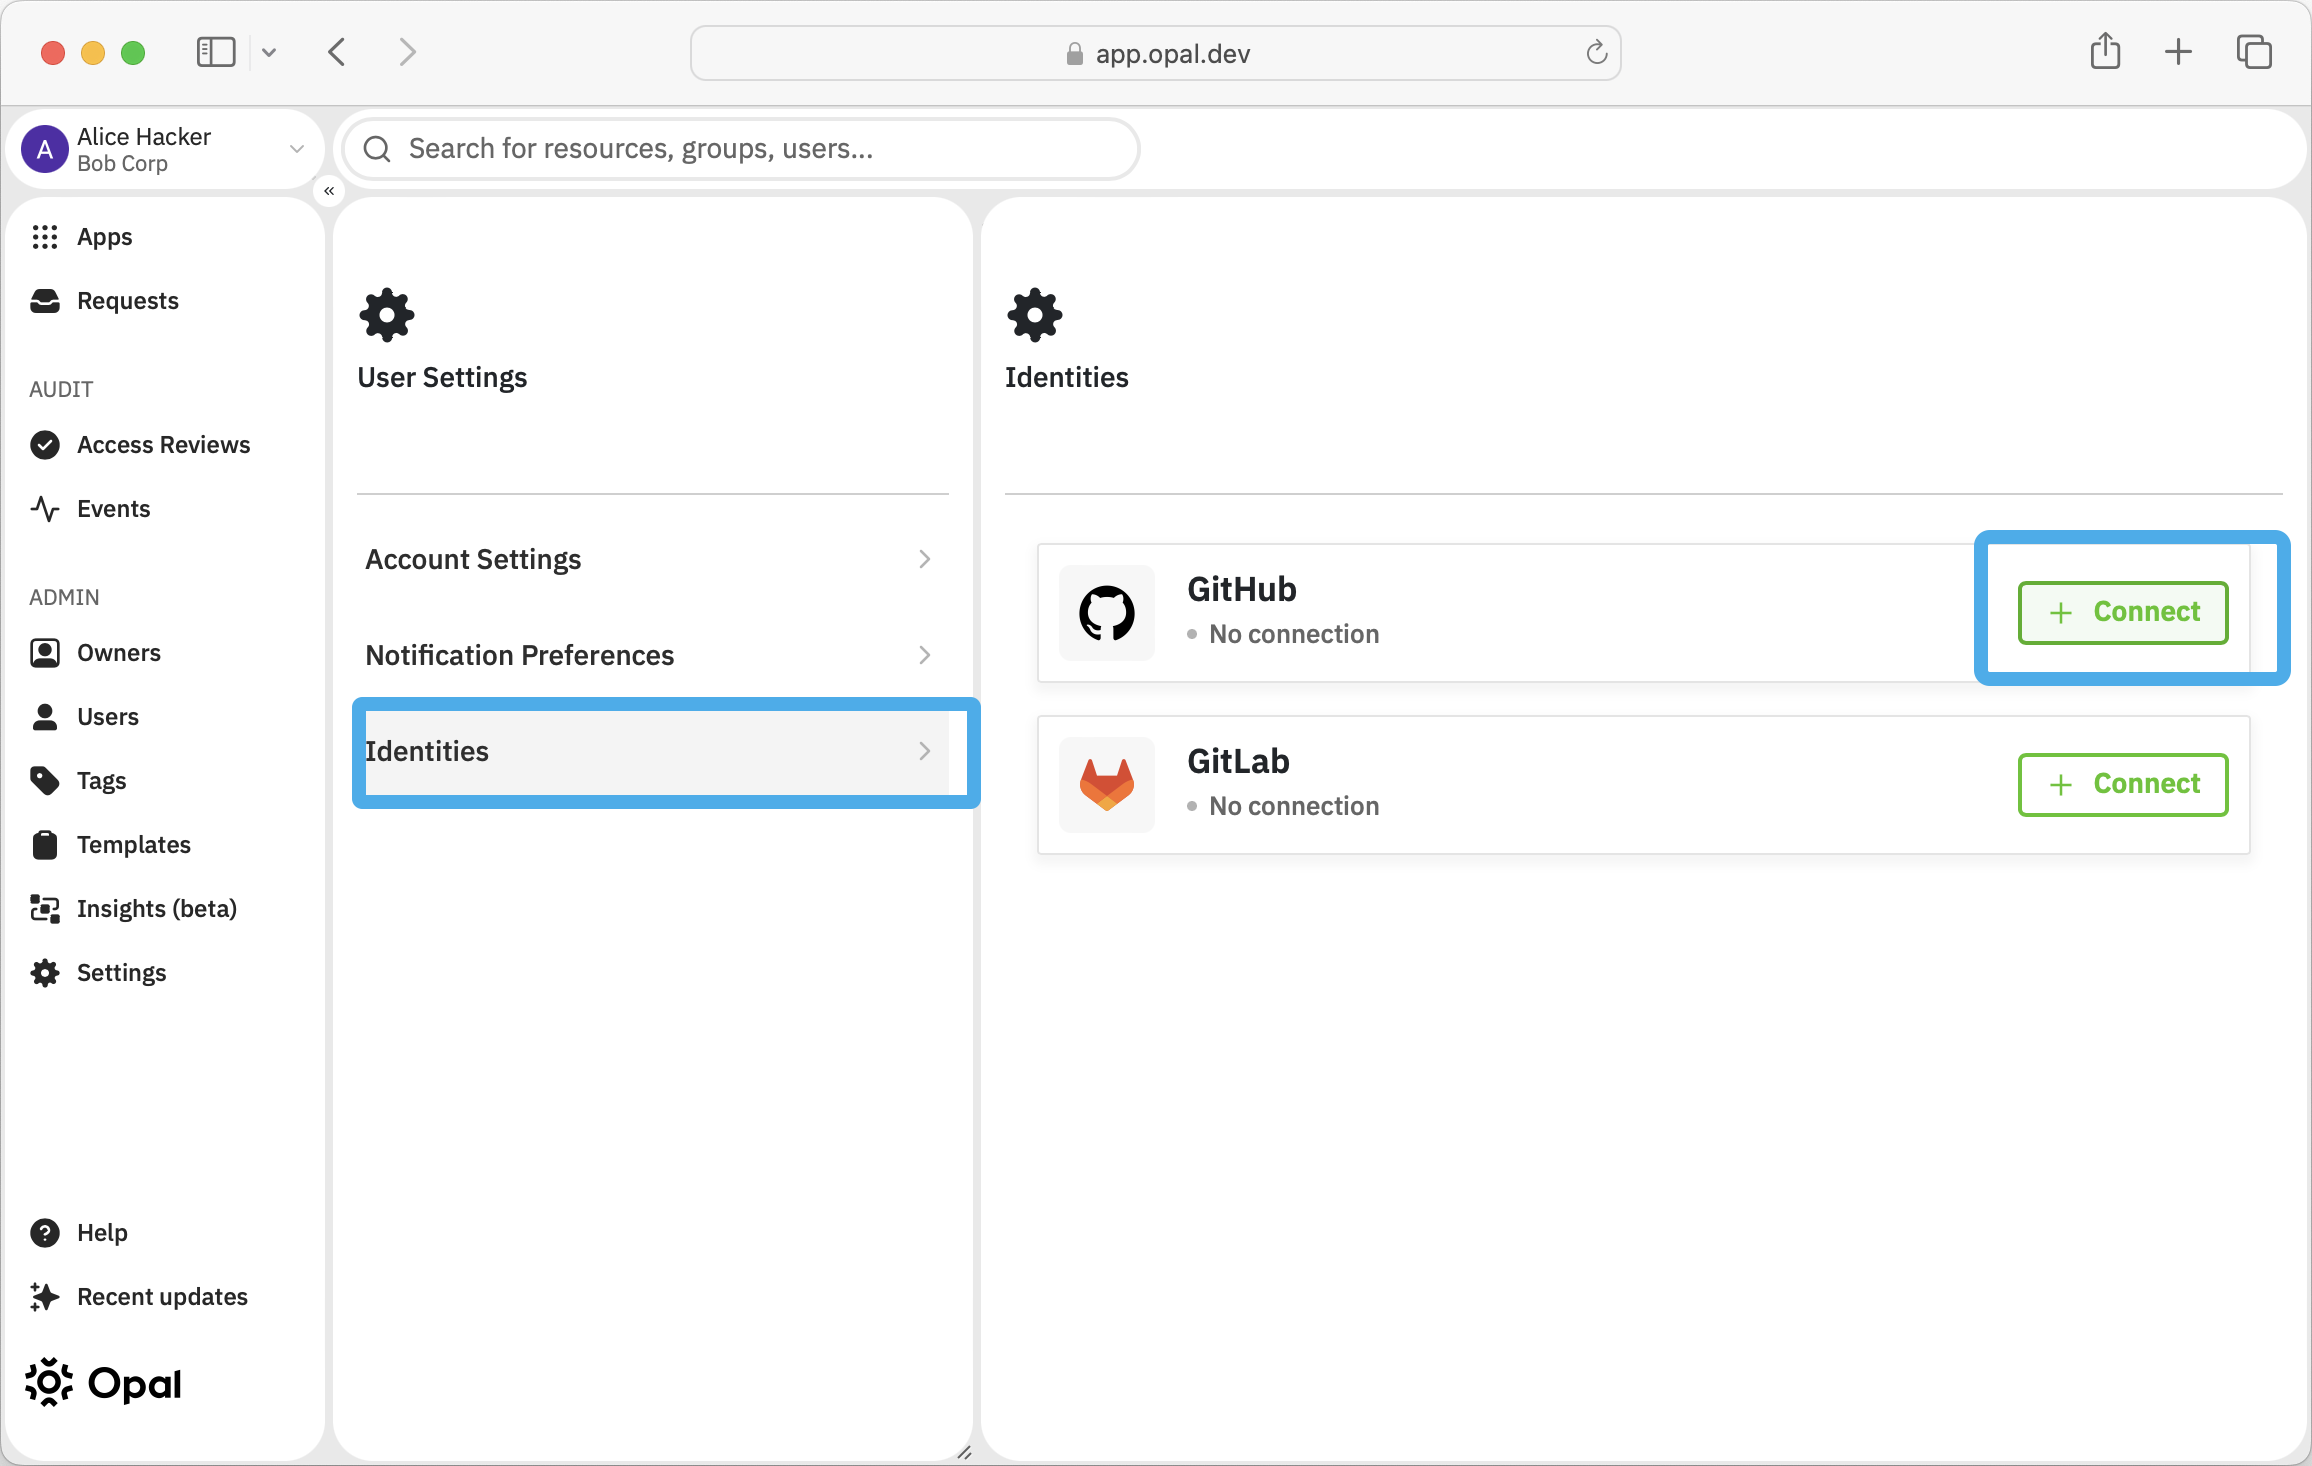
Task: Open the Settings gear in sidebar
Action: [x=45, y=973]
